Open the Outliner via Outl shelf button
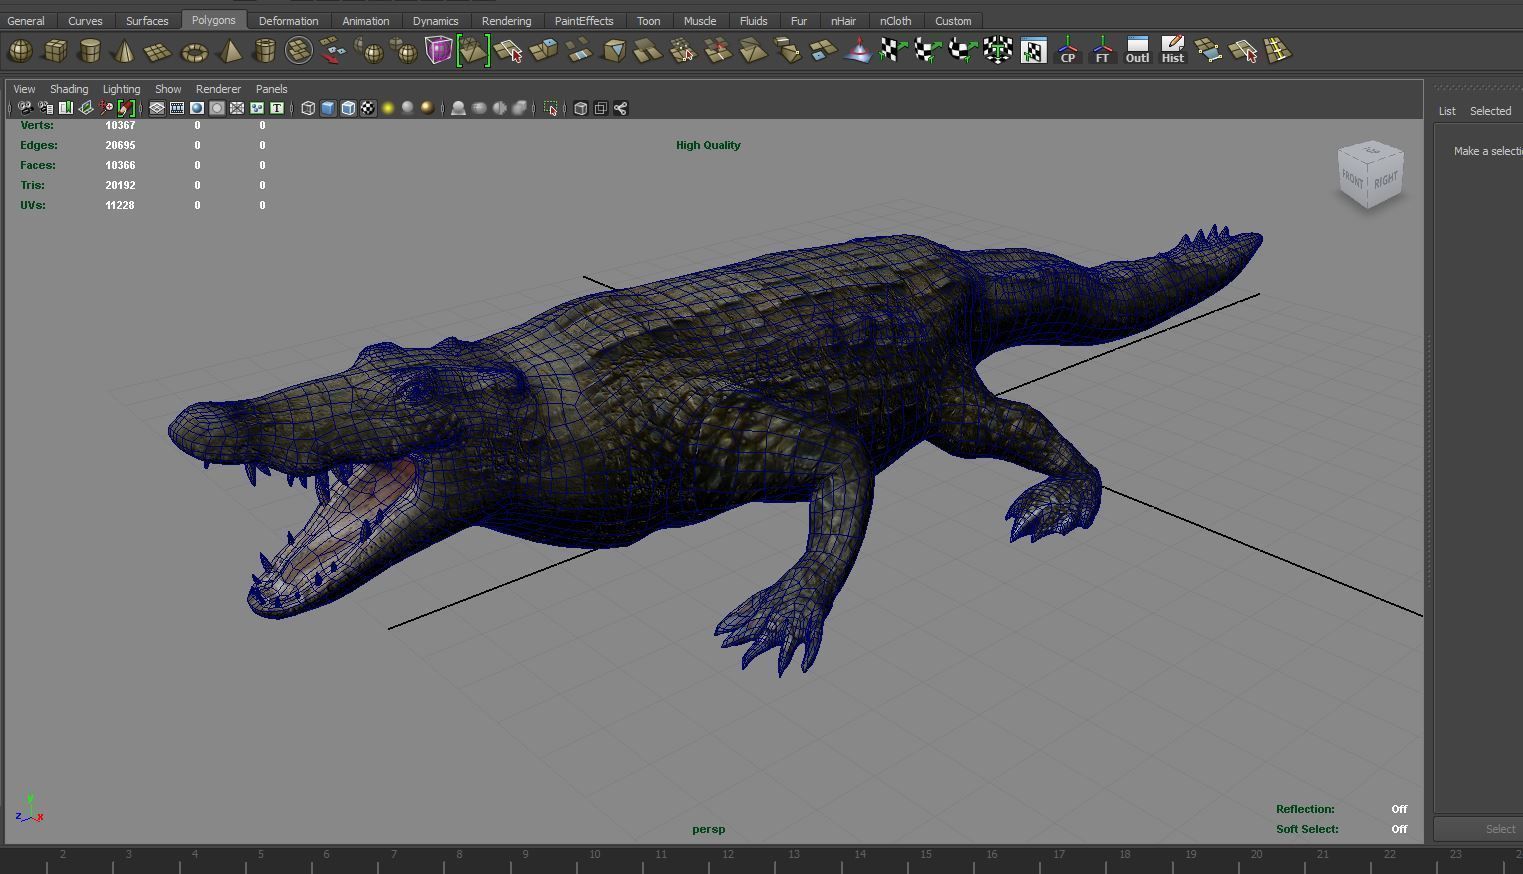1523x874 pixels. (x=1137, y=50)
